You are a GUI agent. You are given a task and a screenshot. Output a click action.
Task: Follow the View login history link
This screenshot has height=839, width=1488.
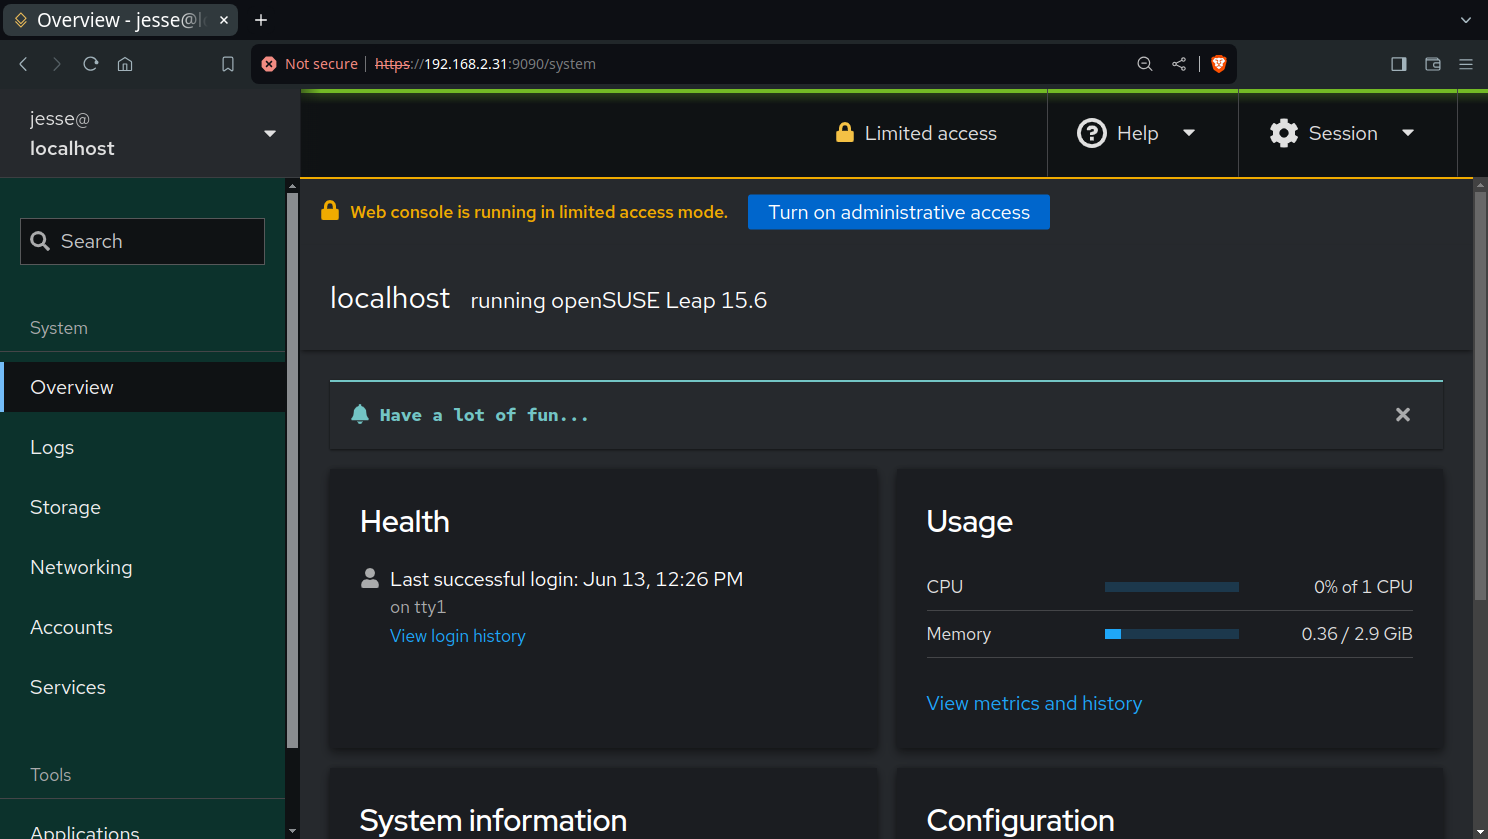pyautogui.click(x=458, y=636)
